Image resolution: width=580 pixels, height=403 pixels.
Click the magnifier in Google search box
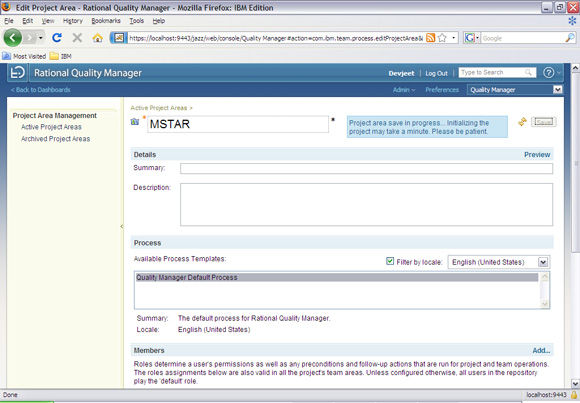[x=570, y=38]
